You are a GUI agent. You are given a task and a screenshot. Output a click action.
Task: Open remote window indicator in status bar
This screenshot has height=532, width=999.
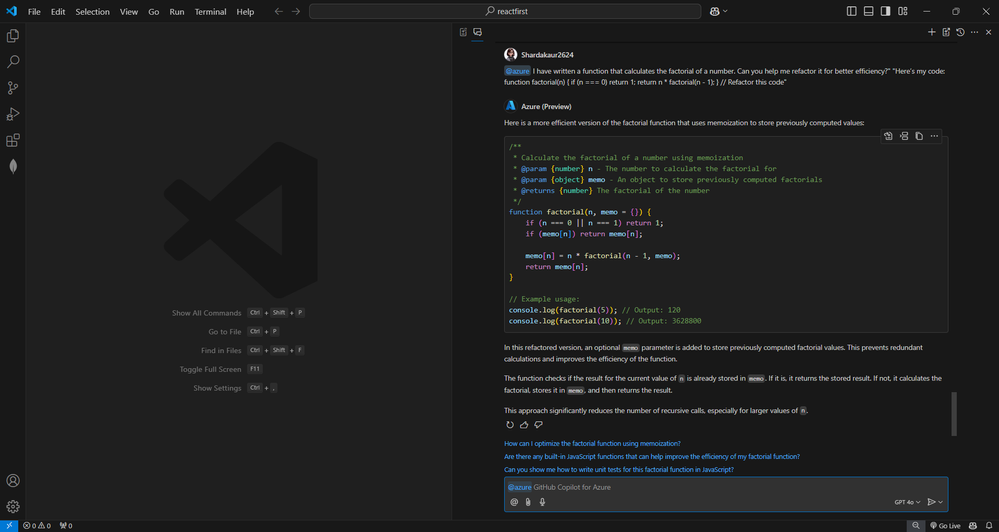click(x=9, y=526)
